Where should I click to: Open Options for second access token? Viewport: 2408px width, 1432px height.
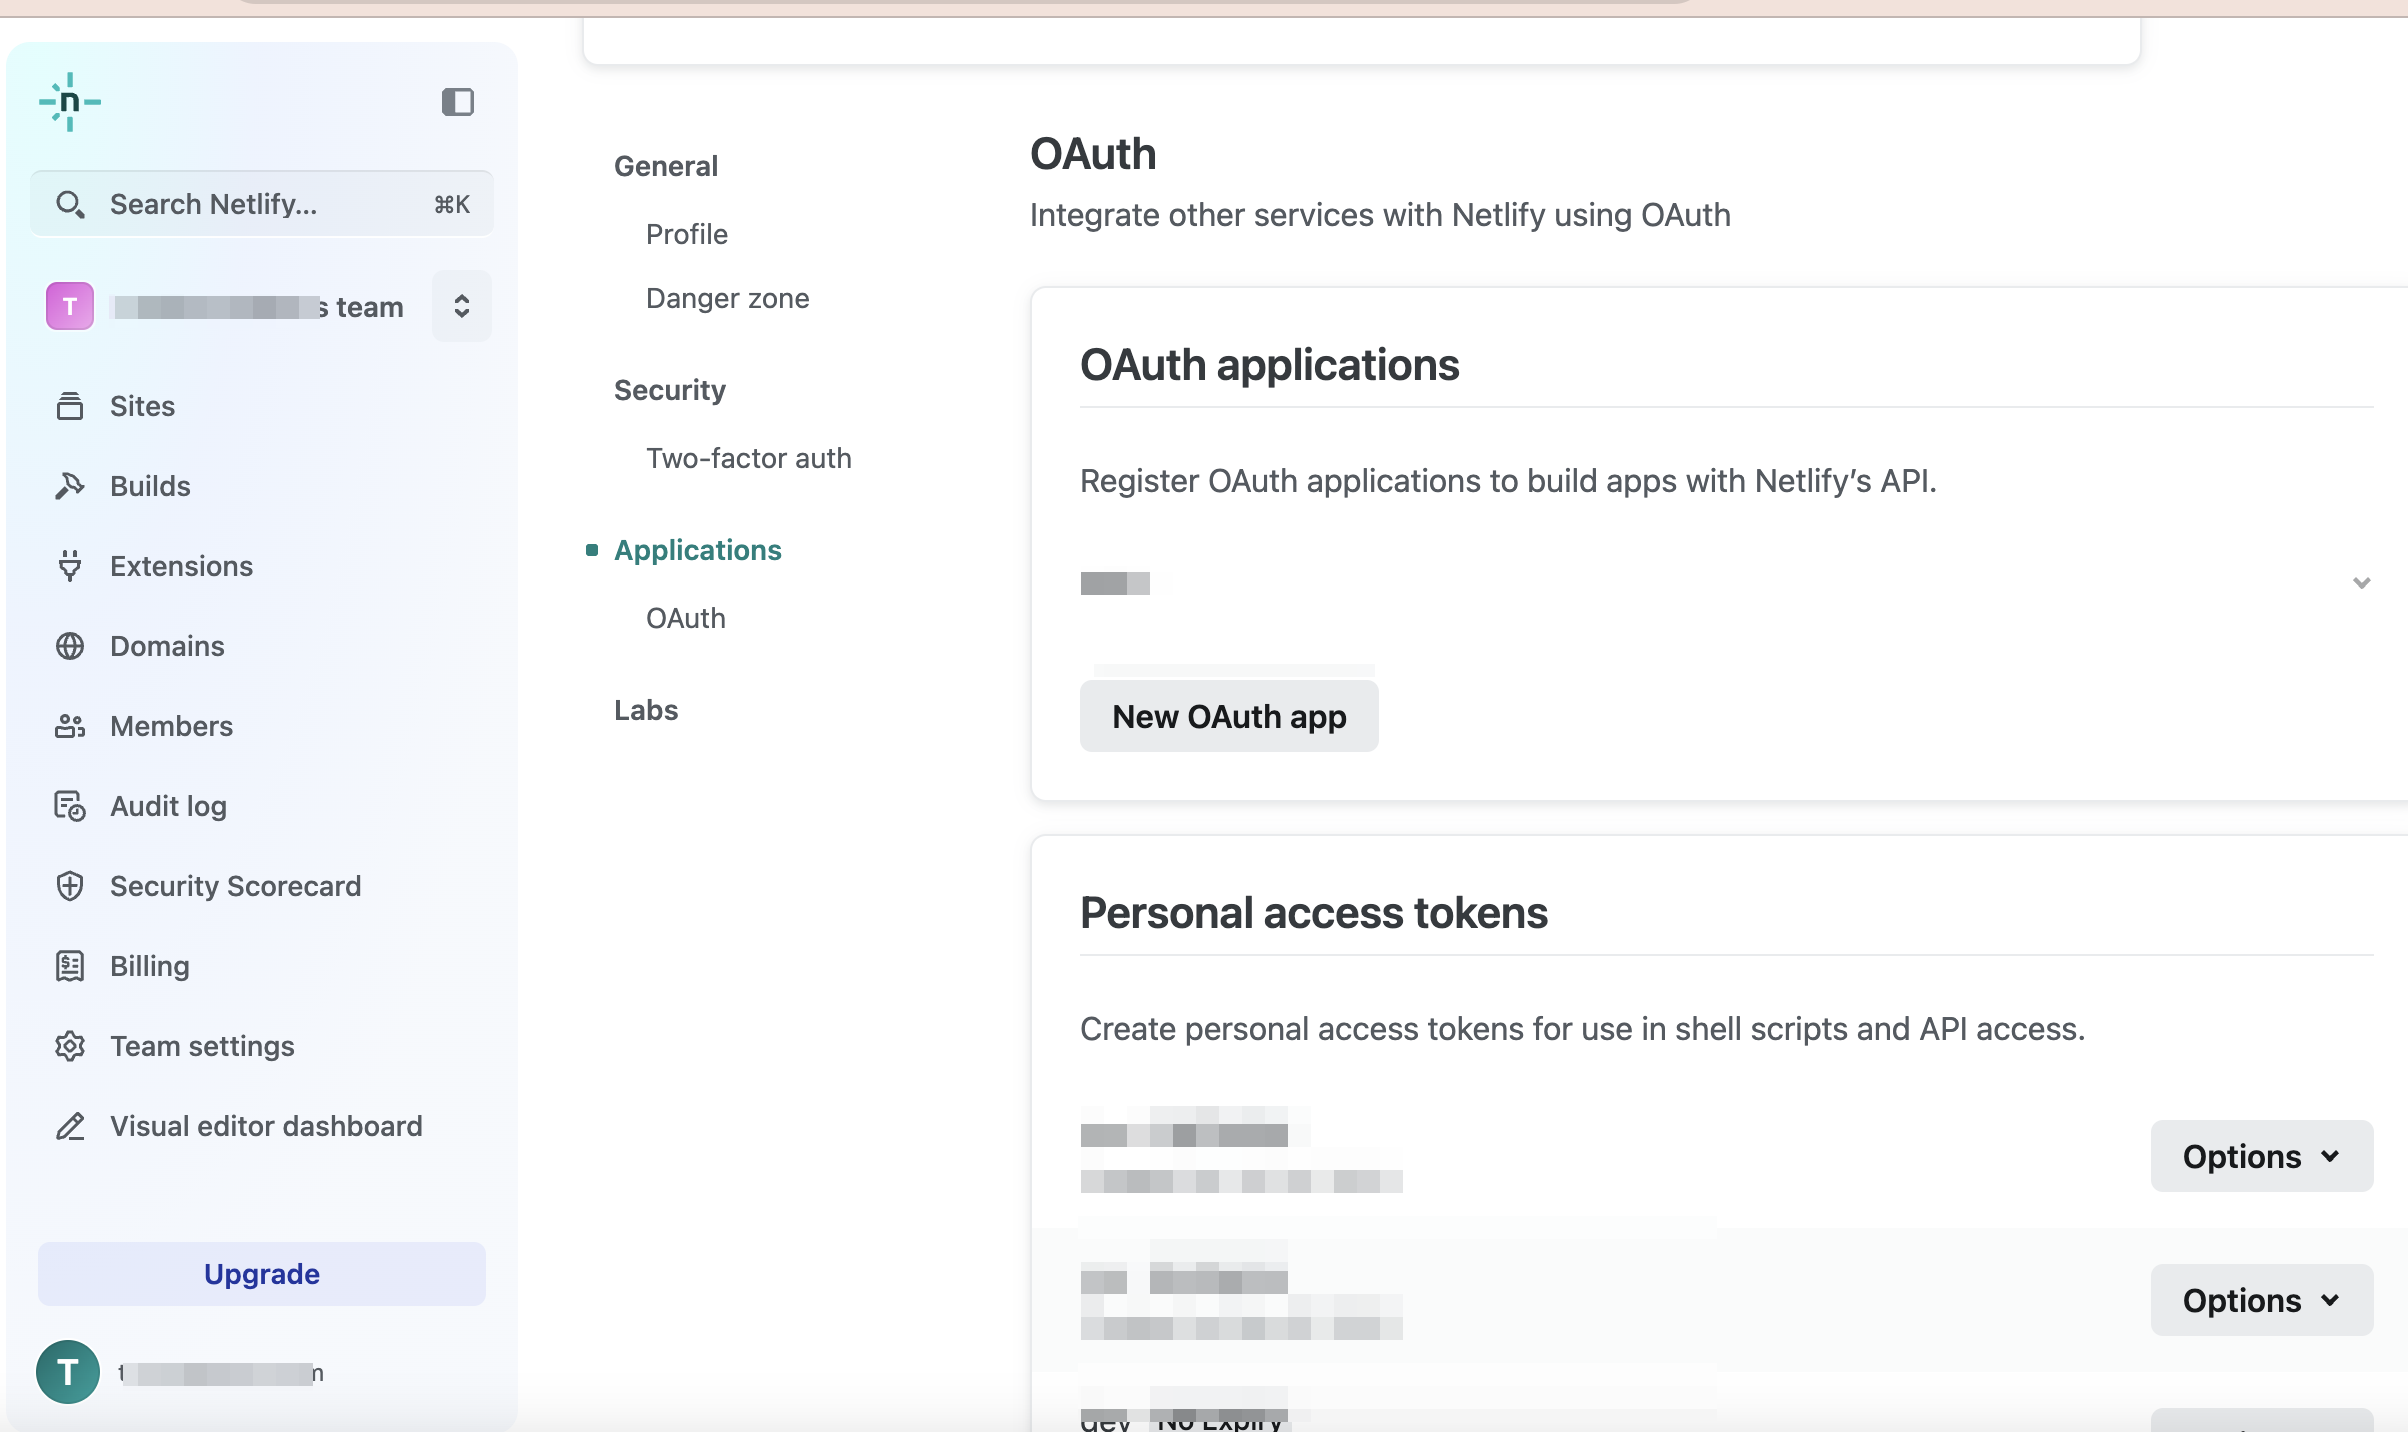click(x=2261, y=1300)
